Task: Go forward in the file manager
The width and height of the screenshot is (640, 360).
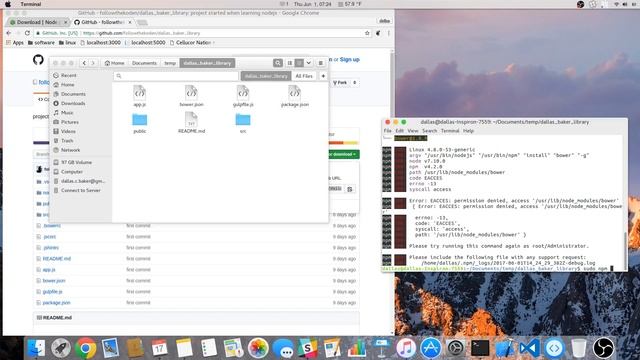Action: tap(93, 63)
